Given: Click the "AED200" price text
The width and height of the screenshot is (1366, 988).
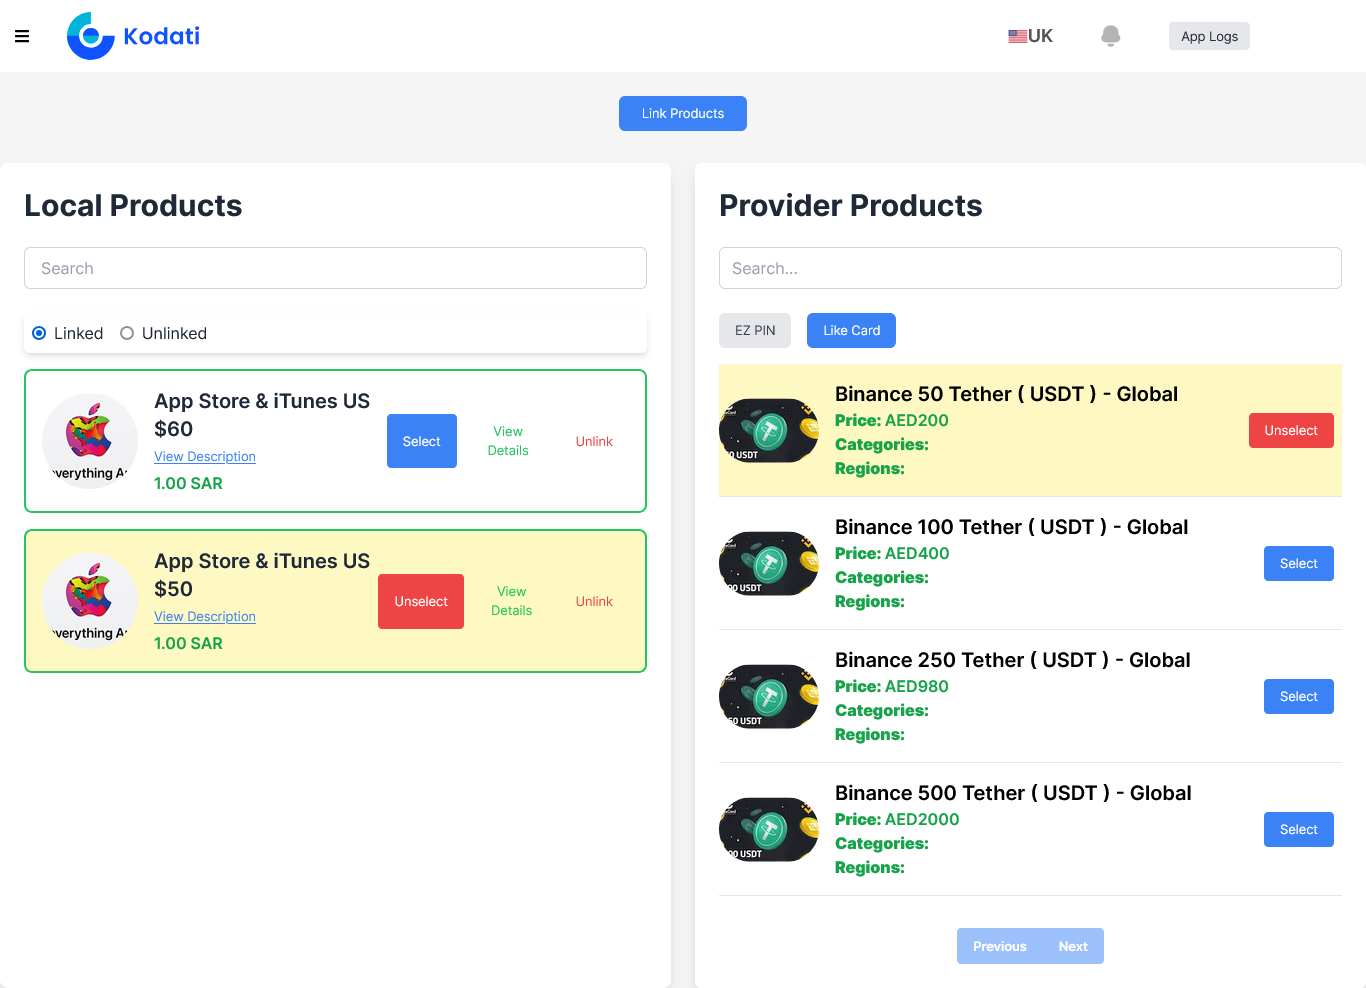Looking at the screenshot, I should point(917,420).
